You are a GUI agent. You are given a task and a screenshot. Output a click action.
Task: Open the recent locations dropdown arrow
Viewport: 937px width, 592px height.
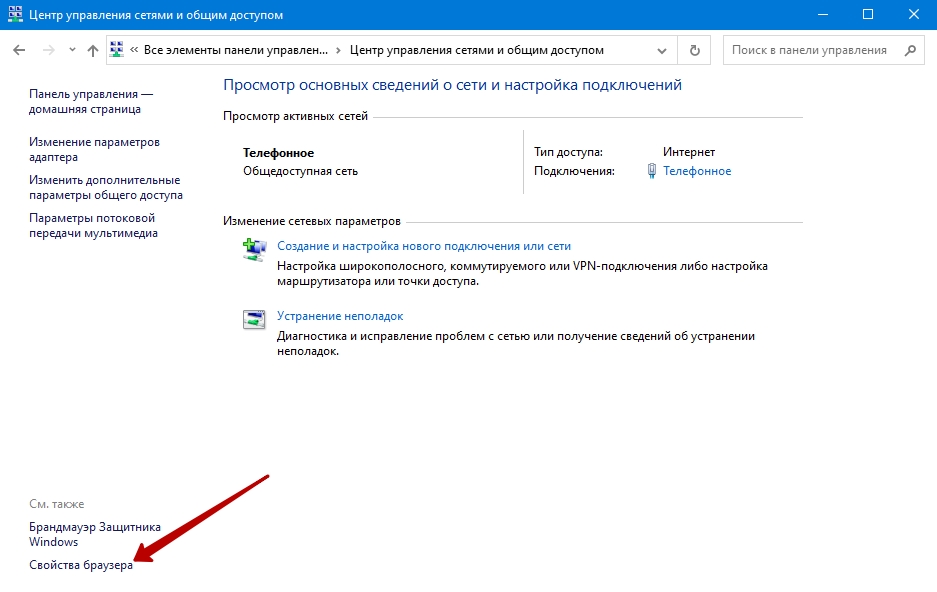(72, 50)
